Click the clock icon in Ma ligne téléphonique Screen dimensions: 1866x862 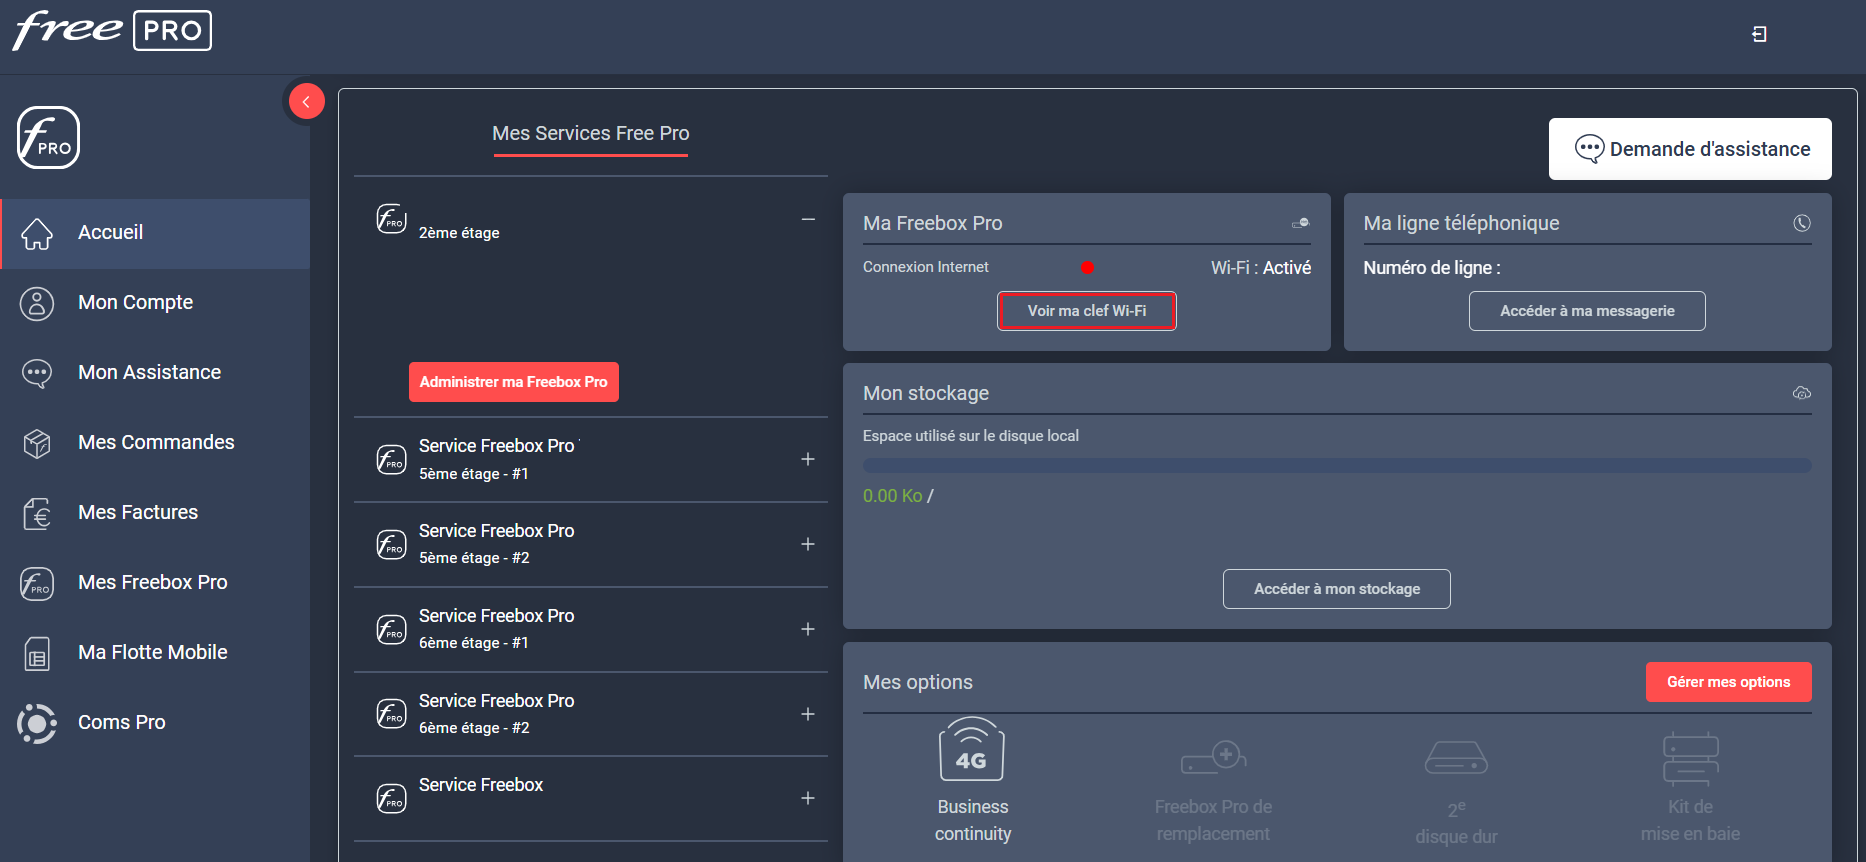pos(1802,223)
